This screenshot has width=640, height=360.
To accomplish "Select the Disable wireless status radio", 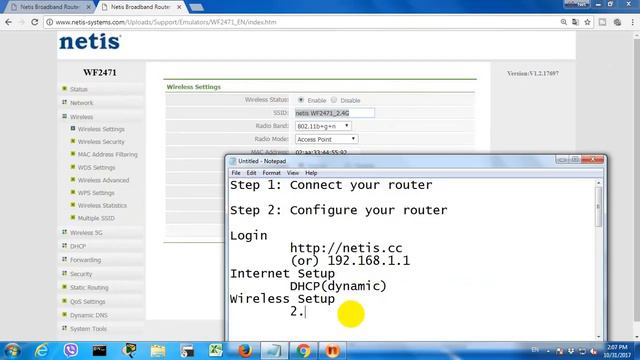I will pyautogui.click(x=334, y=100).
